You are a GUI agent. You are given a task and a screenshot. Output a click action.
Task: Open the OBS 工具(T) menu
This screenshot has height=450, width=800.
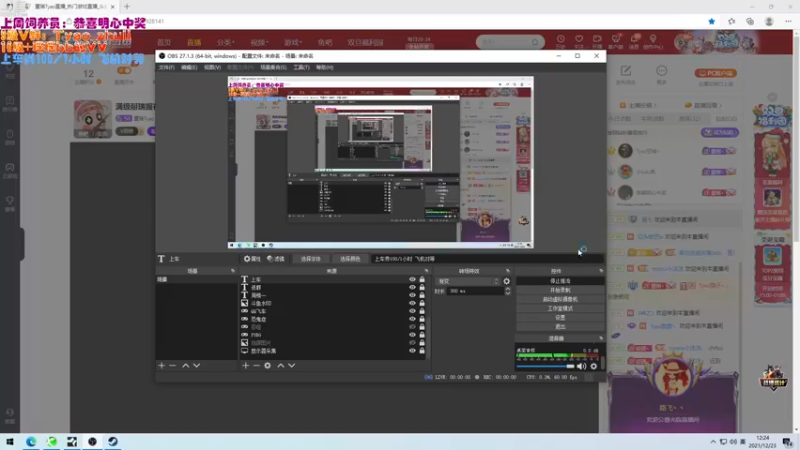[x=301, y=67]
